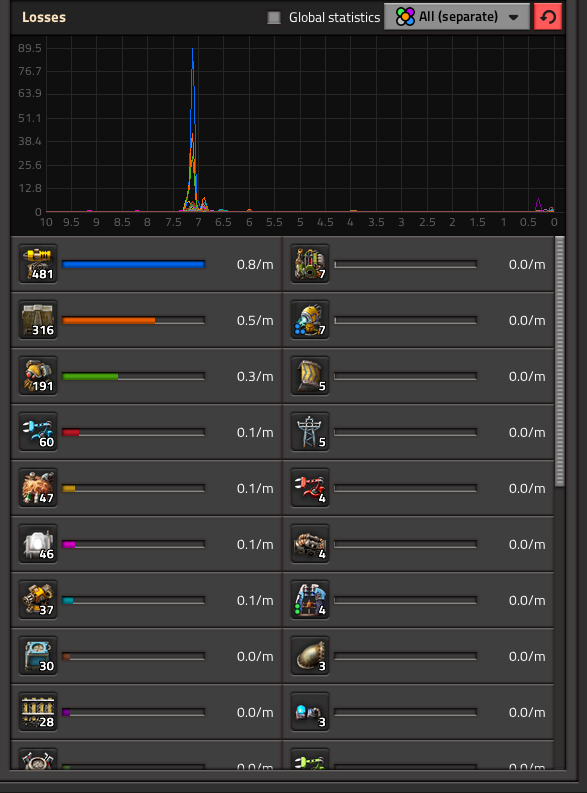Click the blue laser turret loss bar
The width and height of the screenshot is (587, 793).
coord(133,265)
